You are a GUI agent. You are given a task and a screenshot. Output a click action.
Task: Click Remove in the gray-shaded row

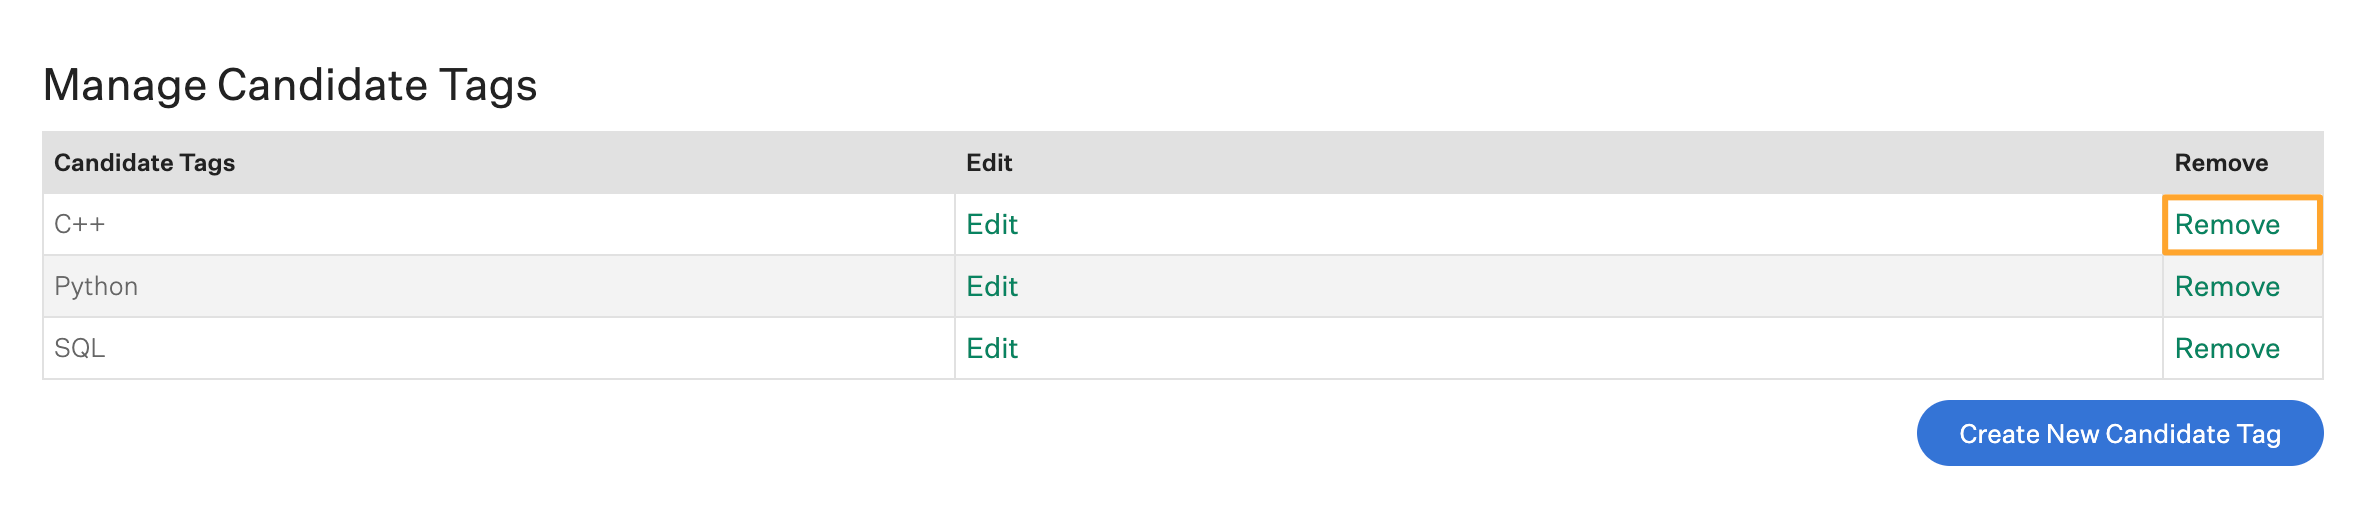[x=2226, y=287]
